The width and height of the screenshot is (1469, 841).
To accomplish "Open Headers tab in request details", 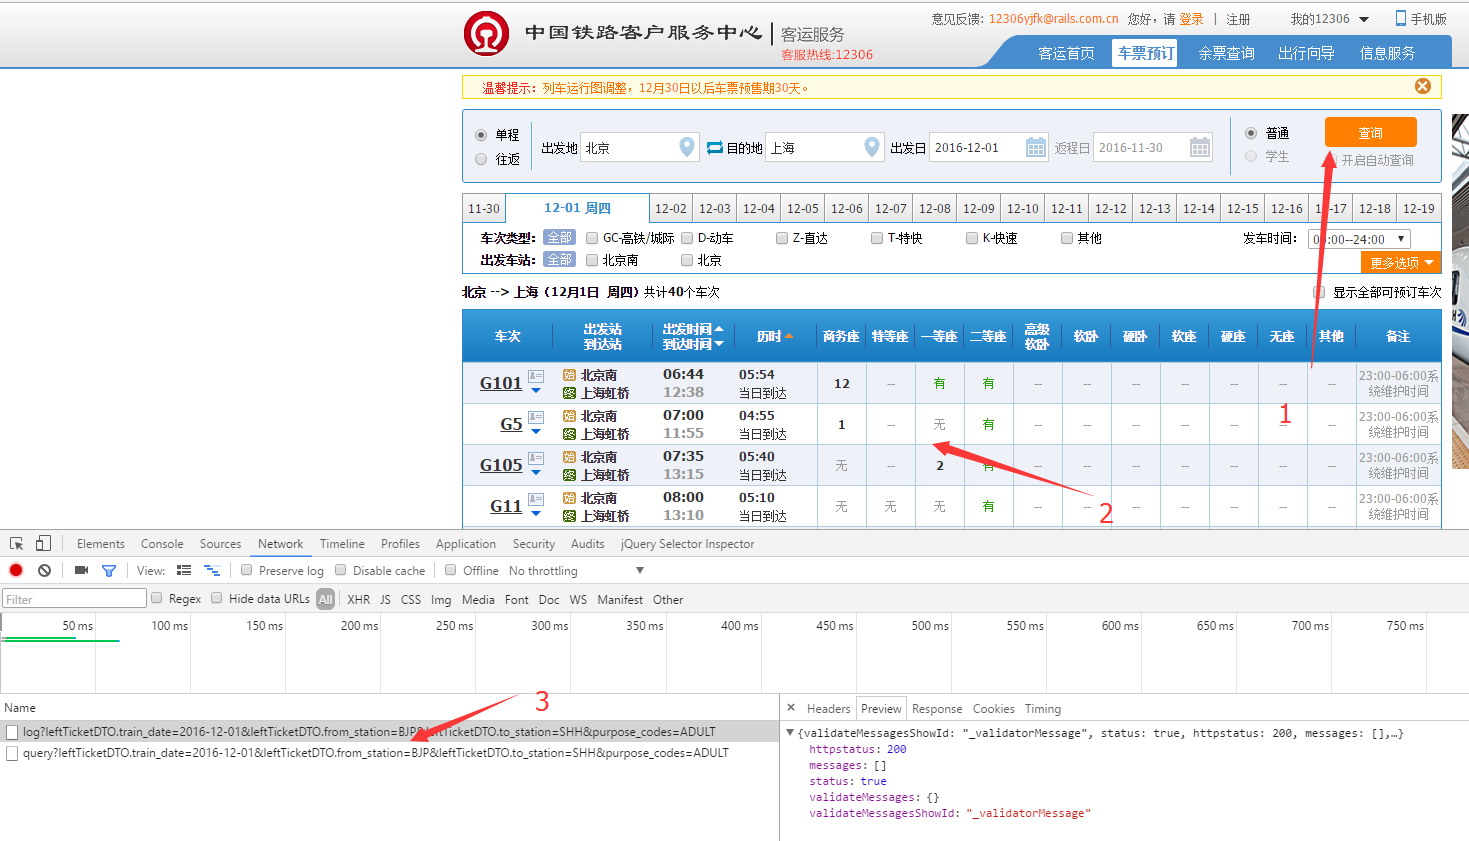I will tap(829, 709).
